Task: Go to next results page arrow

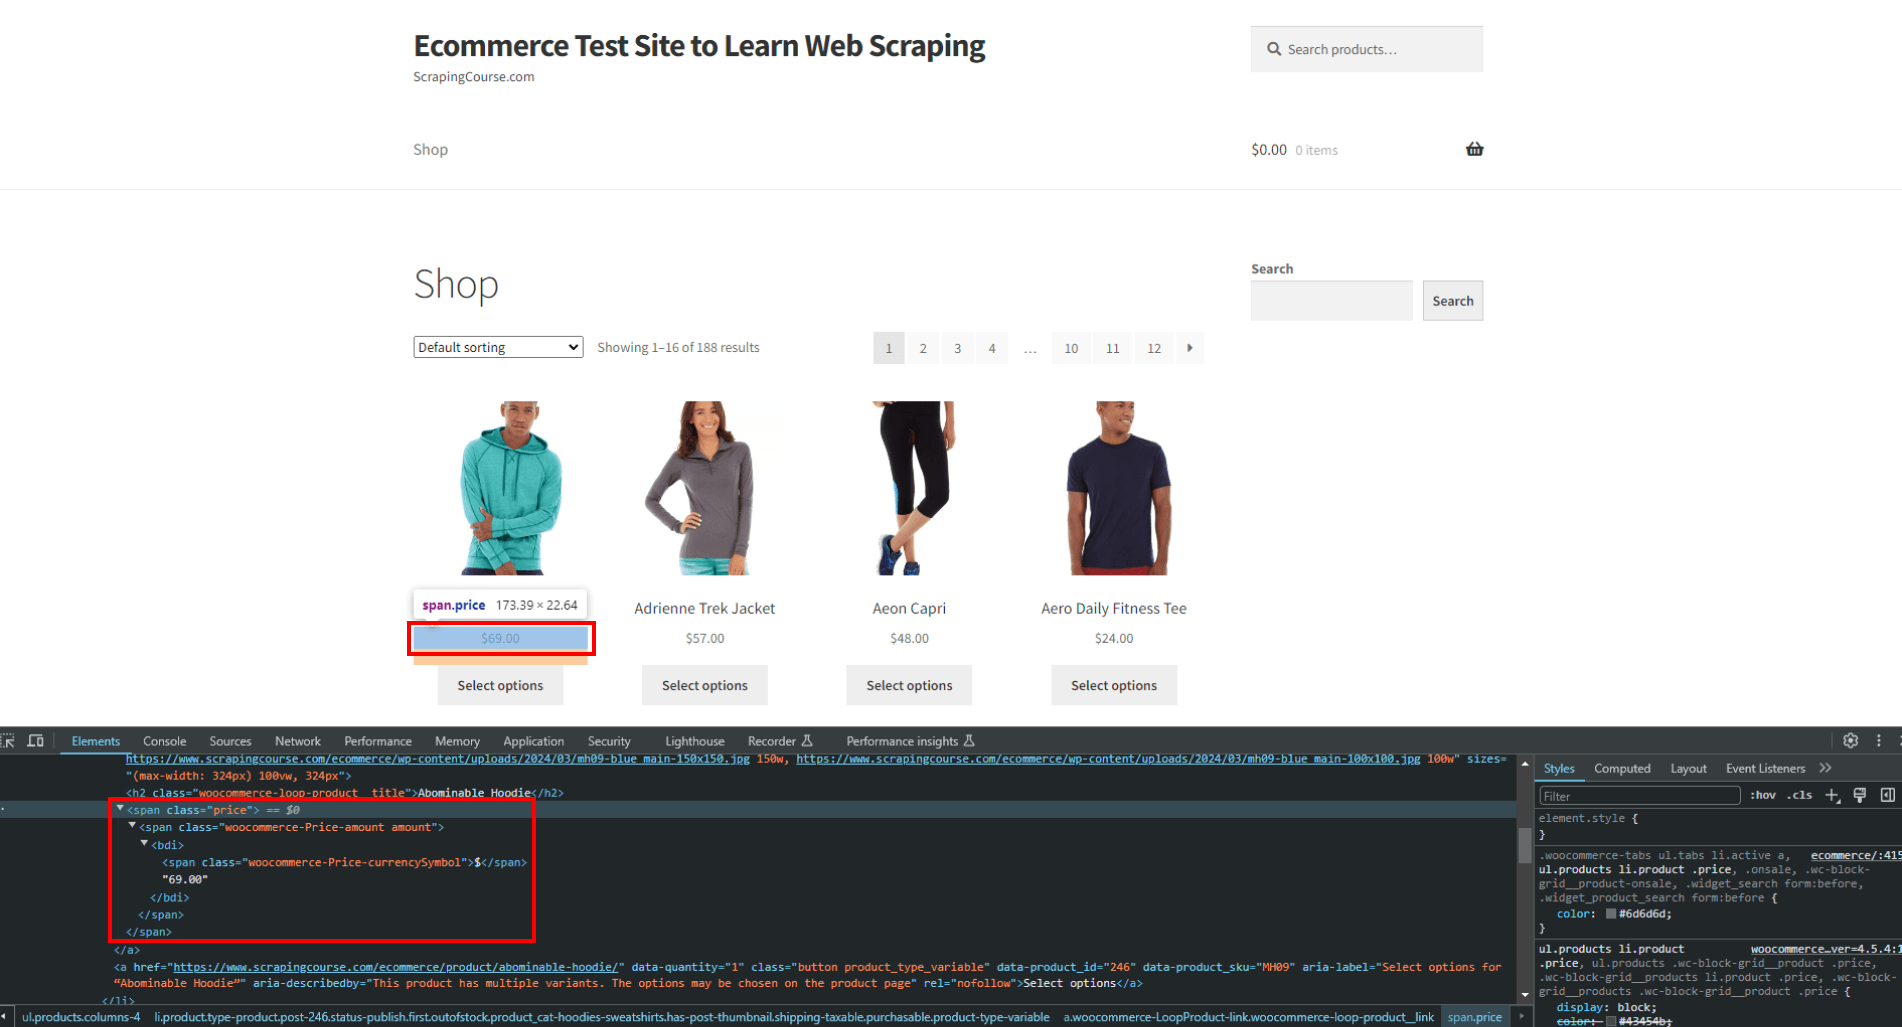Action: [1189, 348]
